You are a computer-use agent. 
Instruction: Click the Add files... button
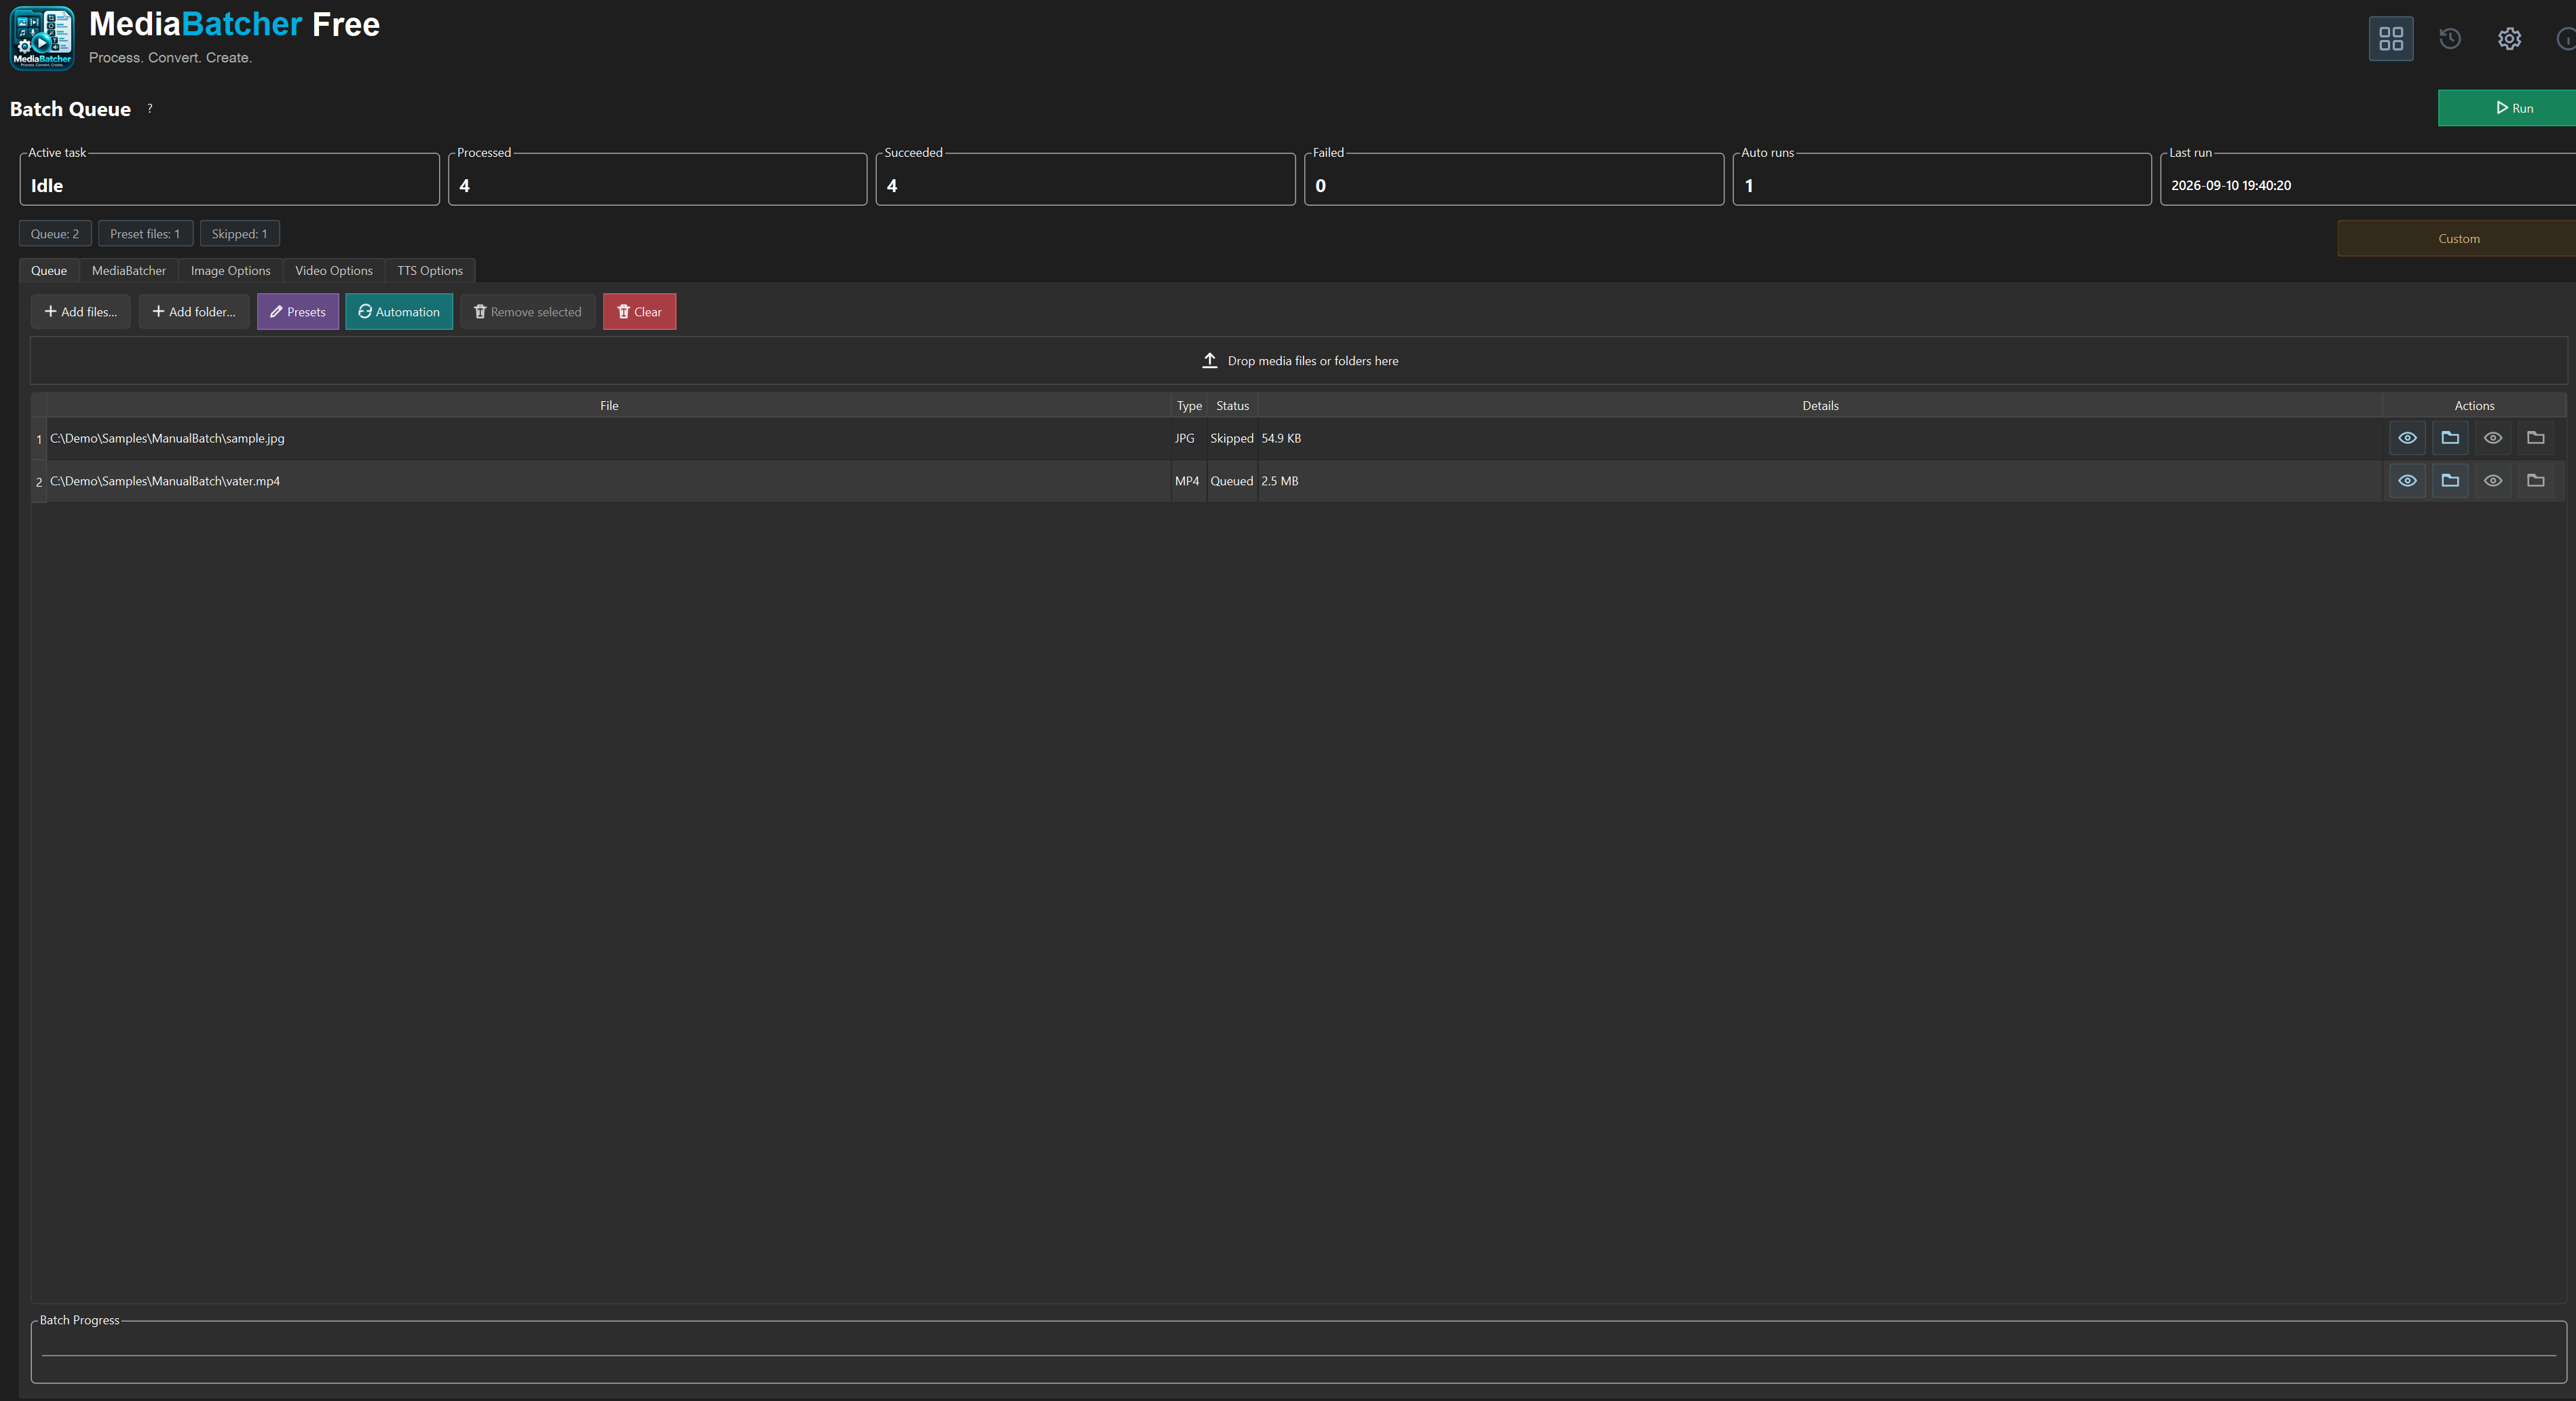(80, 312)
